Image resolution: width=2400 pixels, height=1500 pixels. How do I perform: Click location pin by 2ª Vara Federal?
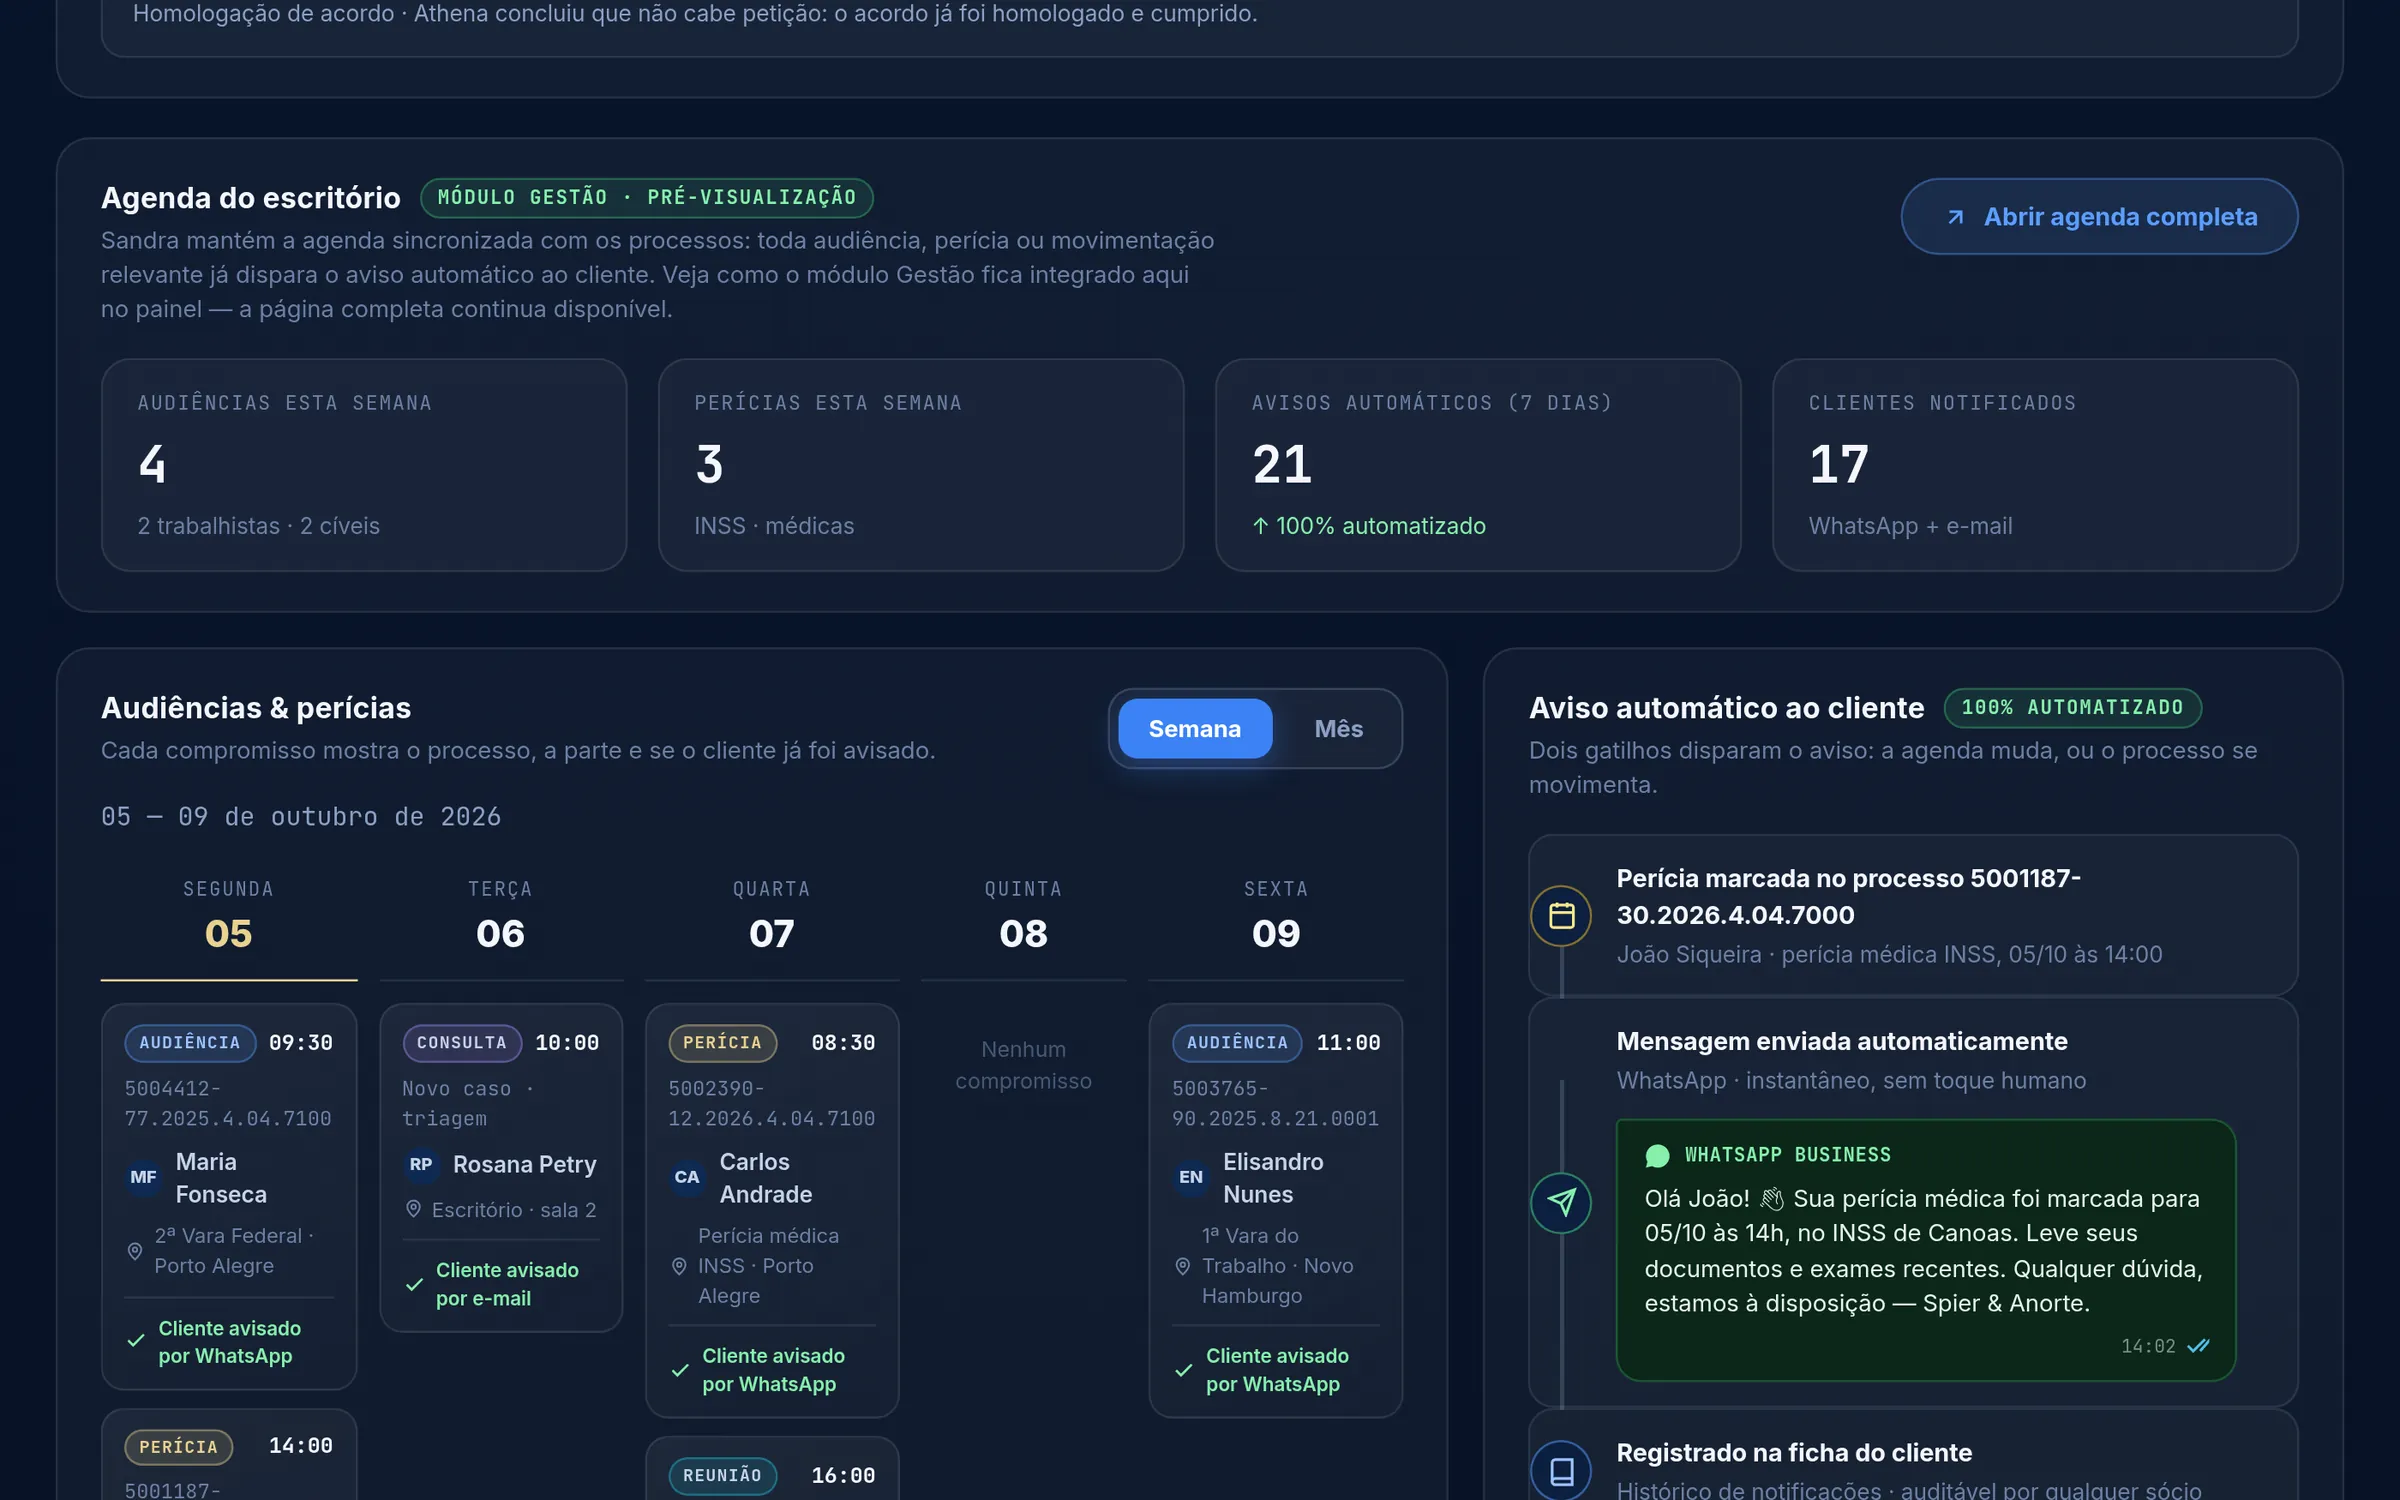(134, 1251)
